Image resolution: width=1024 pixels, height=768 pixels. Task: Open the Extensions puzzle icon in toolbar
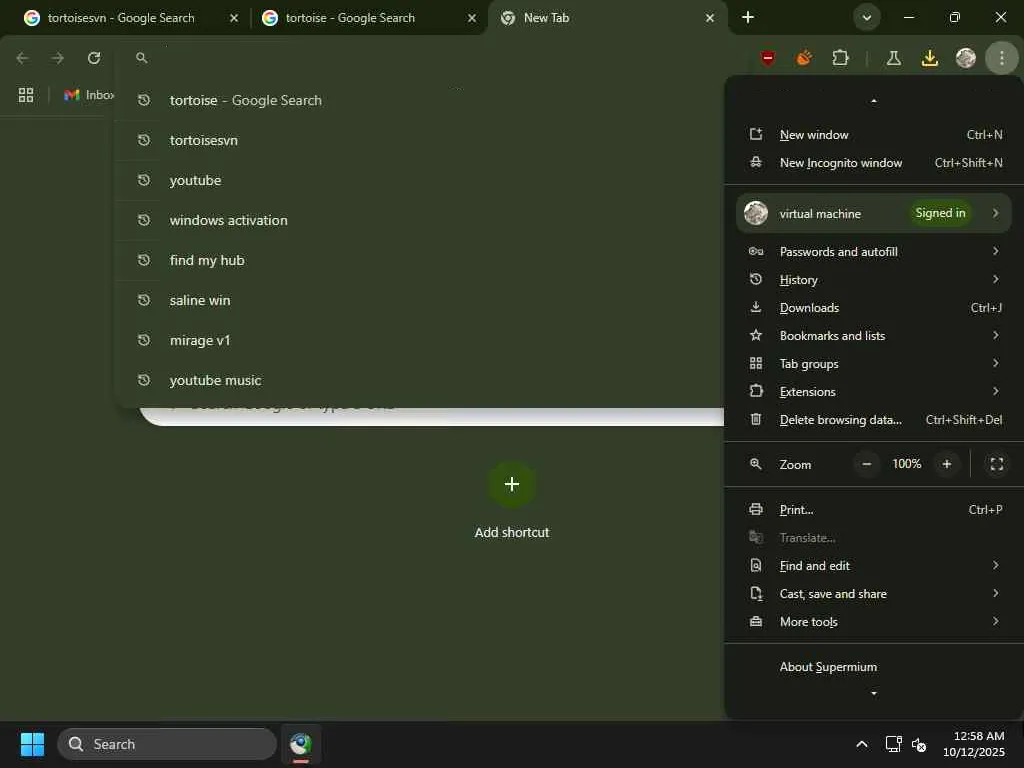(840, 58)
